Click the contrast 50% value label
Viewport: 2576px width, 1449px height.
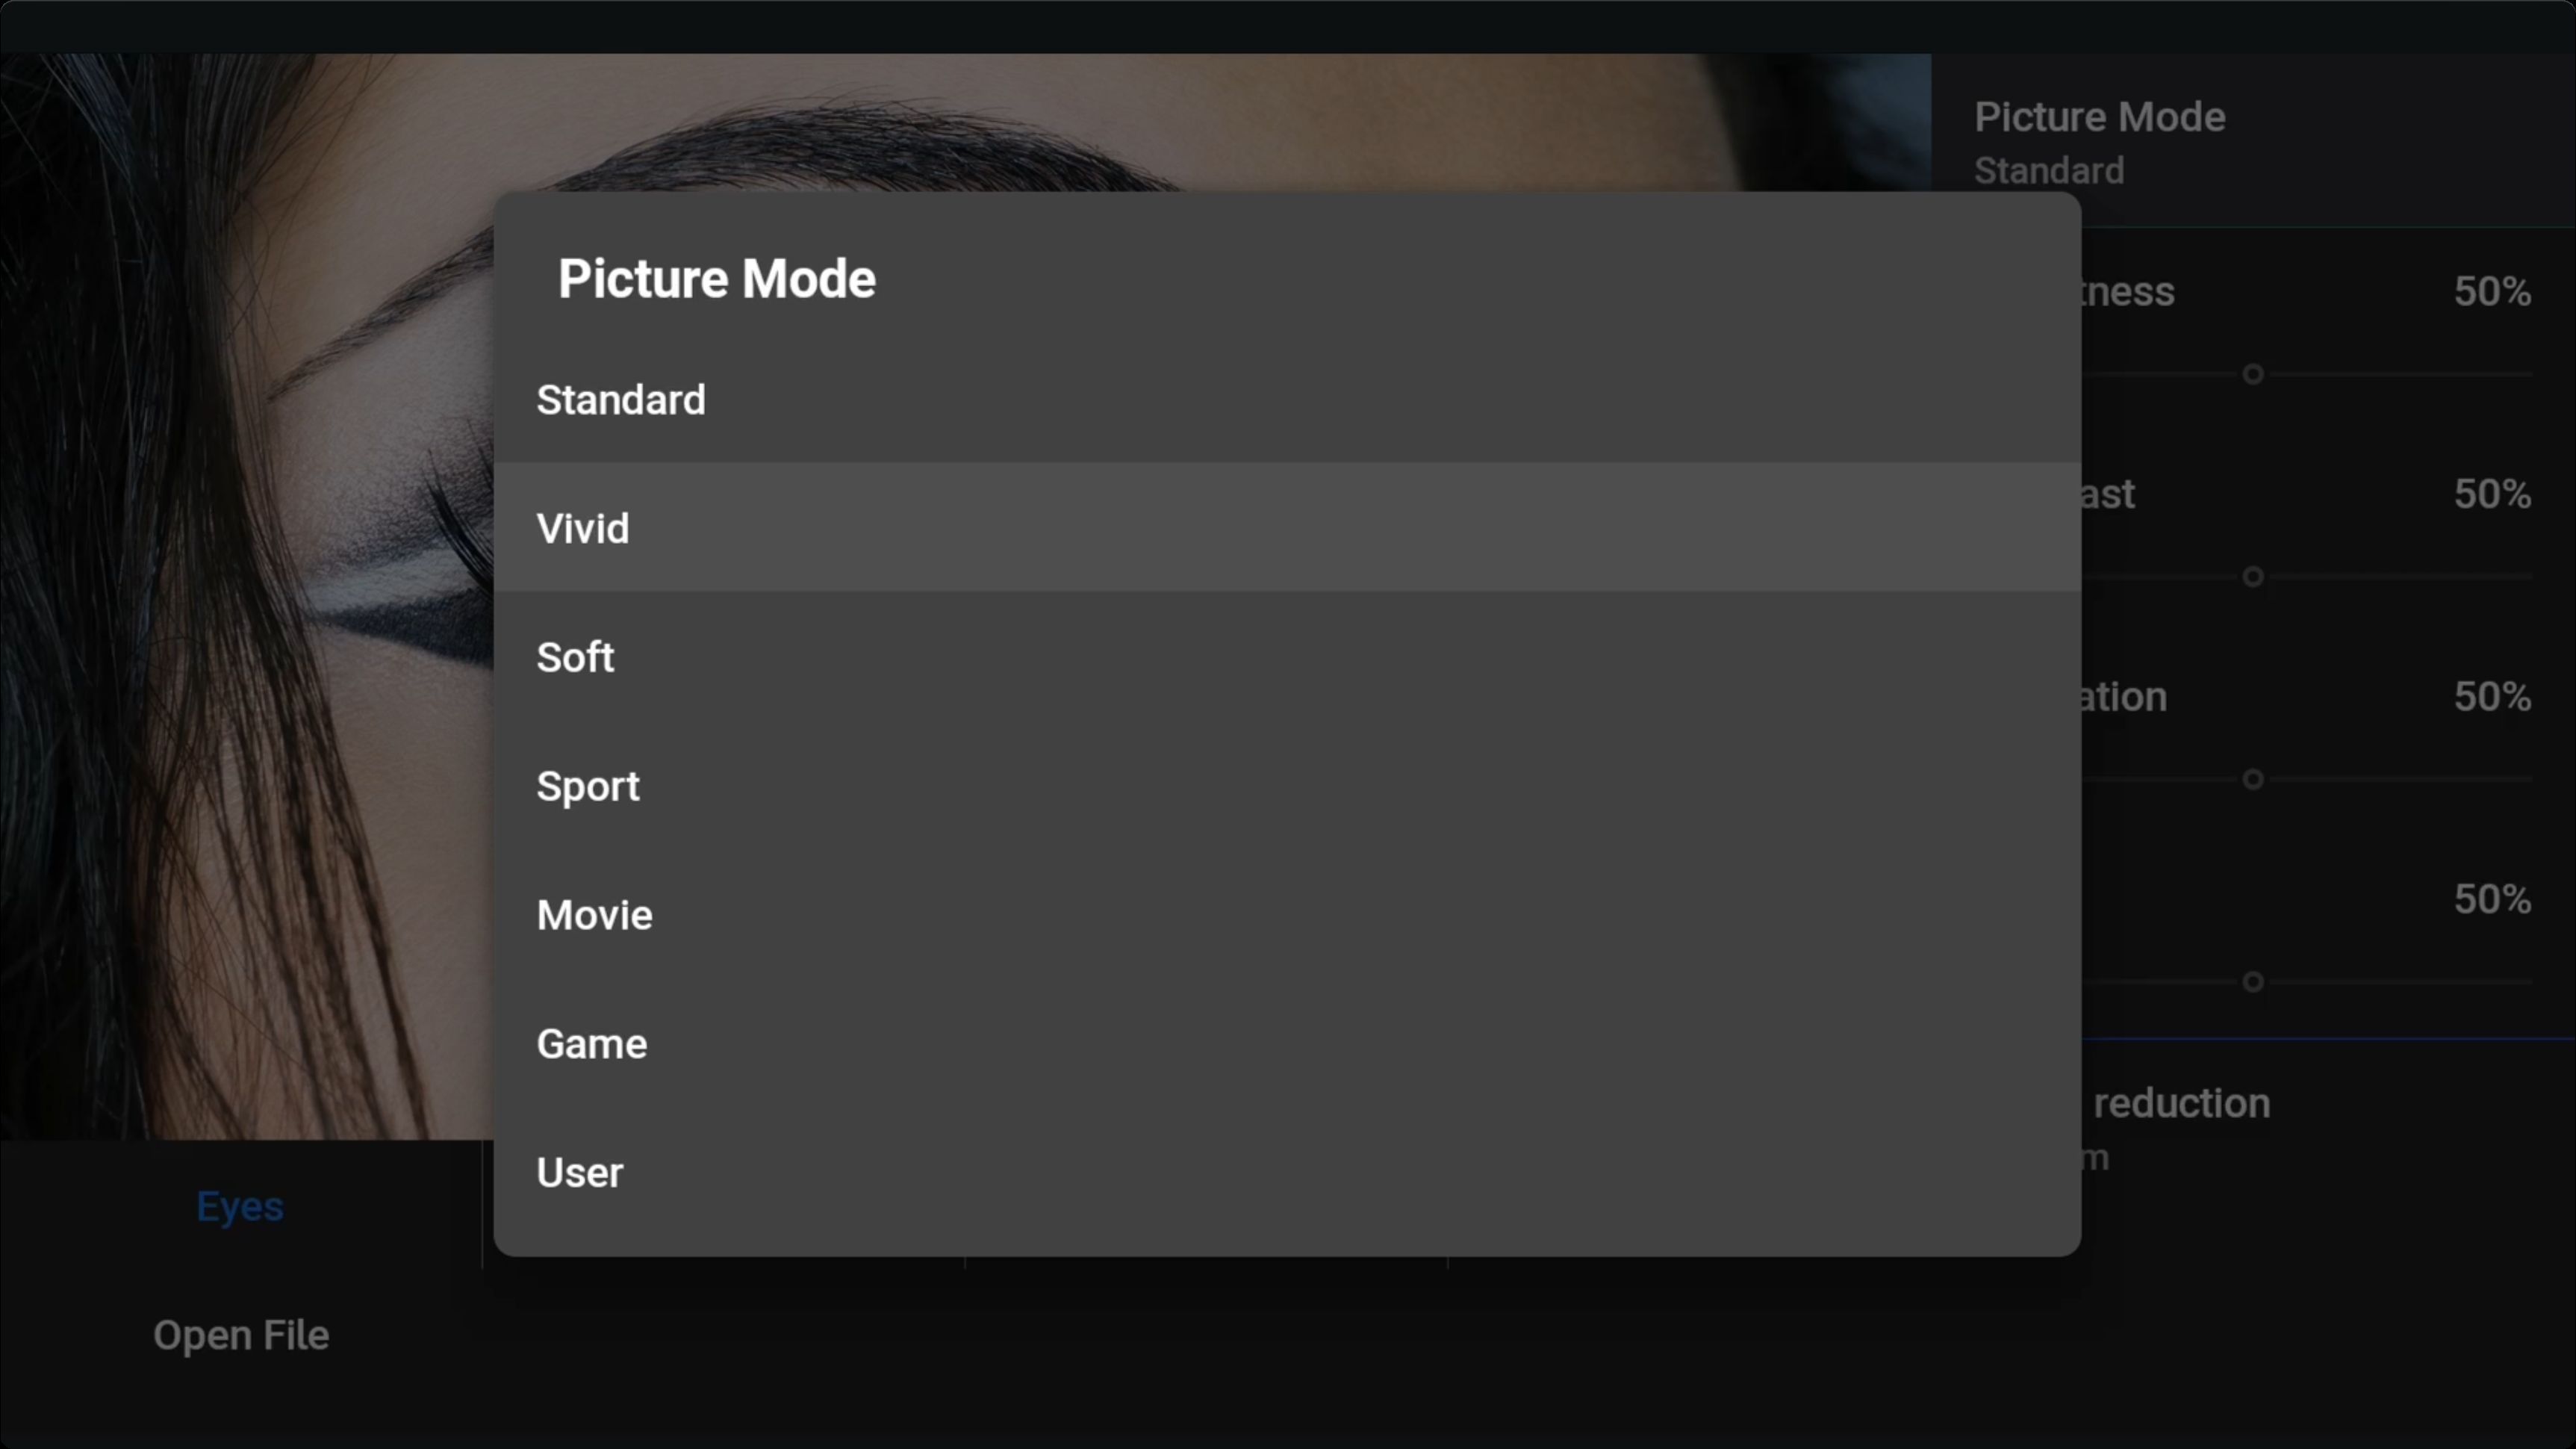pyautogui.click(x=2492, y=494)
